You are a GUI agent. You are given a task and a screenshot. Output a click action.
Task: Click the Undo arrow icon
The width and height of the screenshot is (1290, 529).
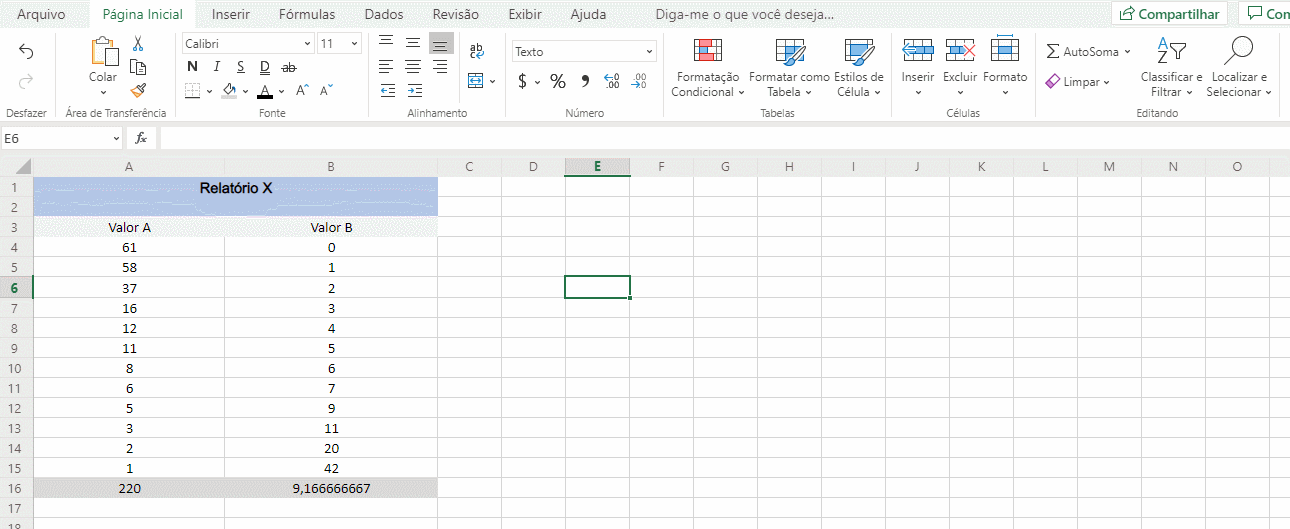[26, 52]
